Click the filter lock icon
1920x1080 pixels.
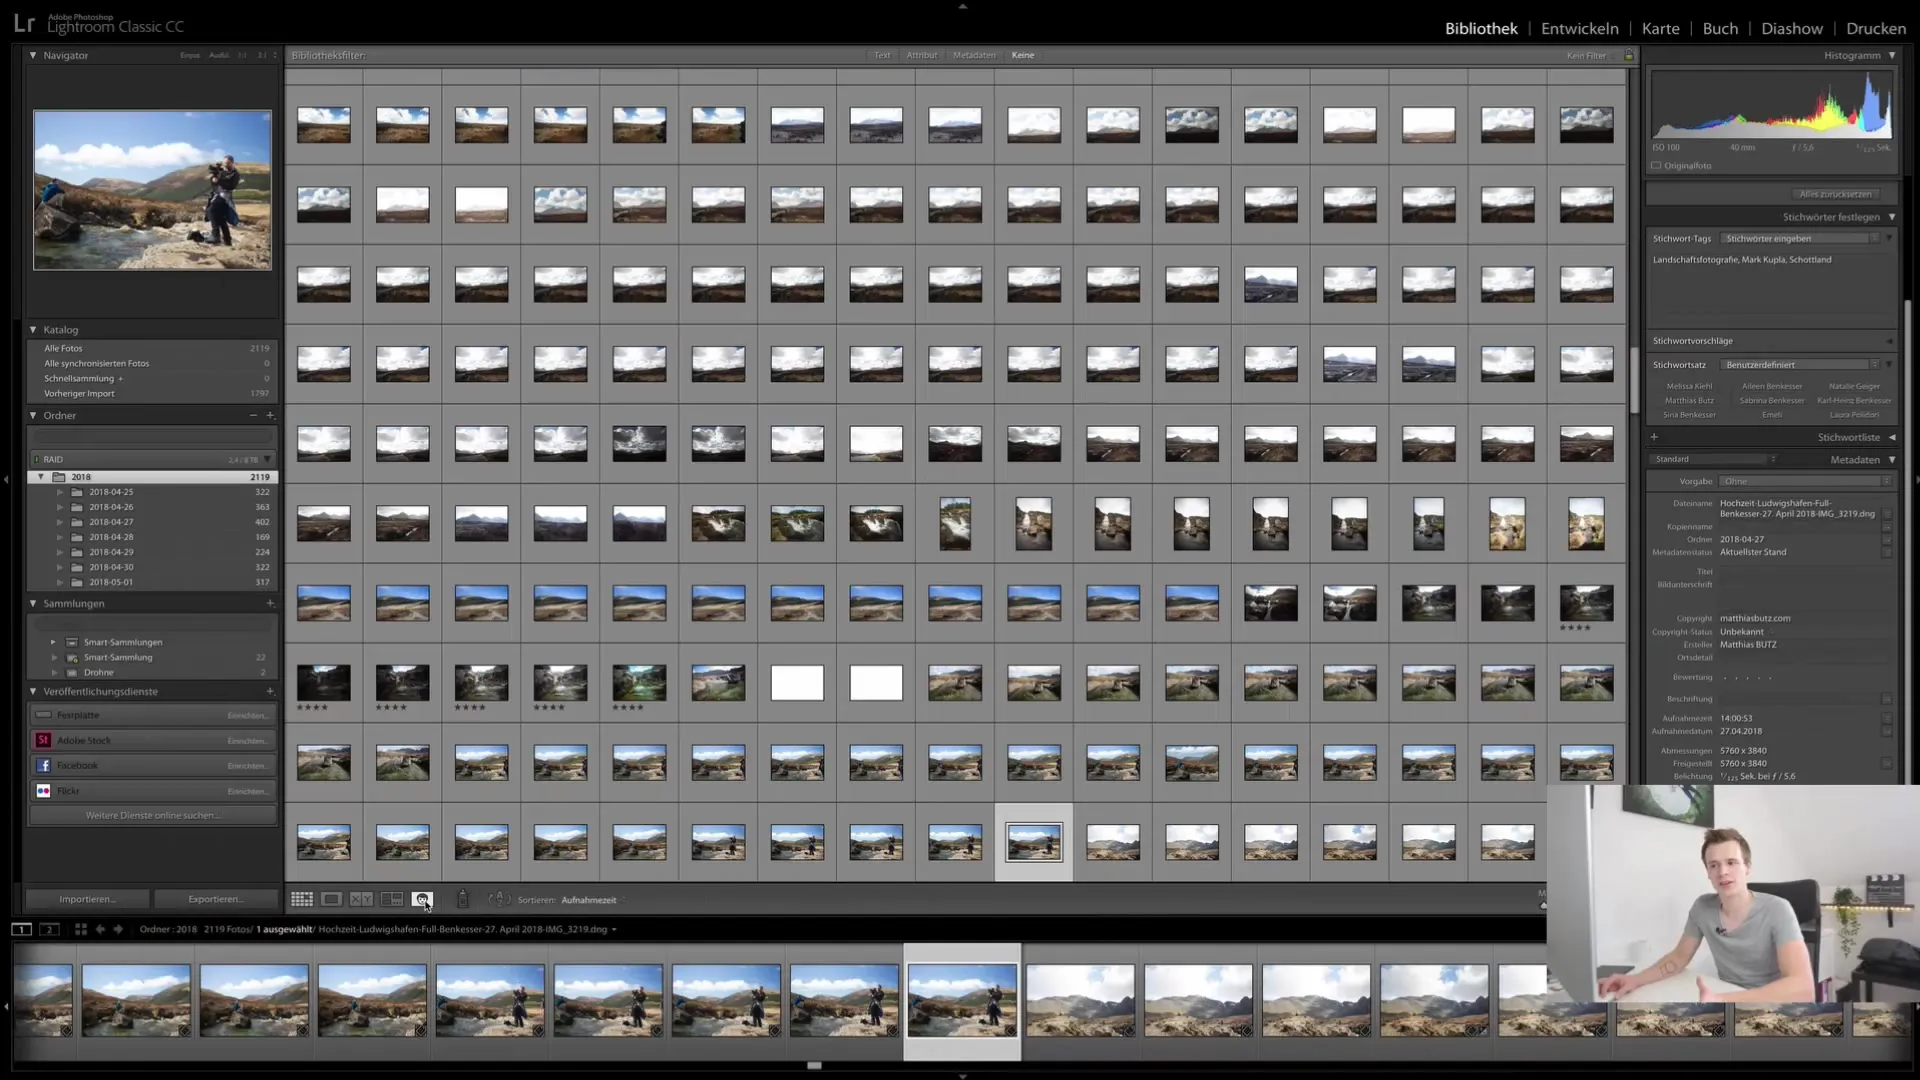point(1629,55)
